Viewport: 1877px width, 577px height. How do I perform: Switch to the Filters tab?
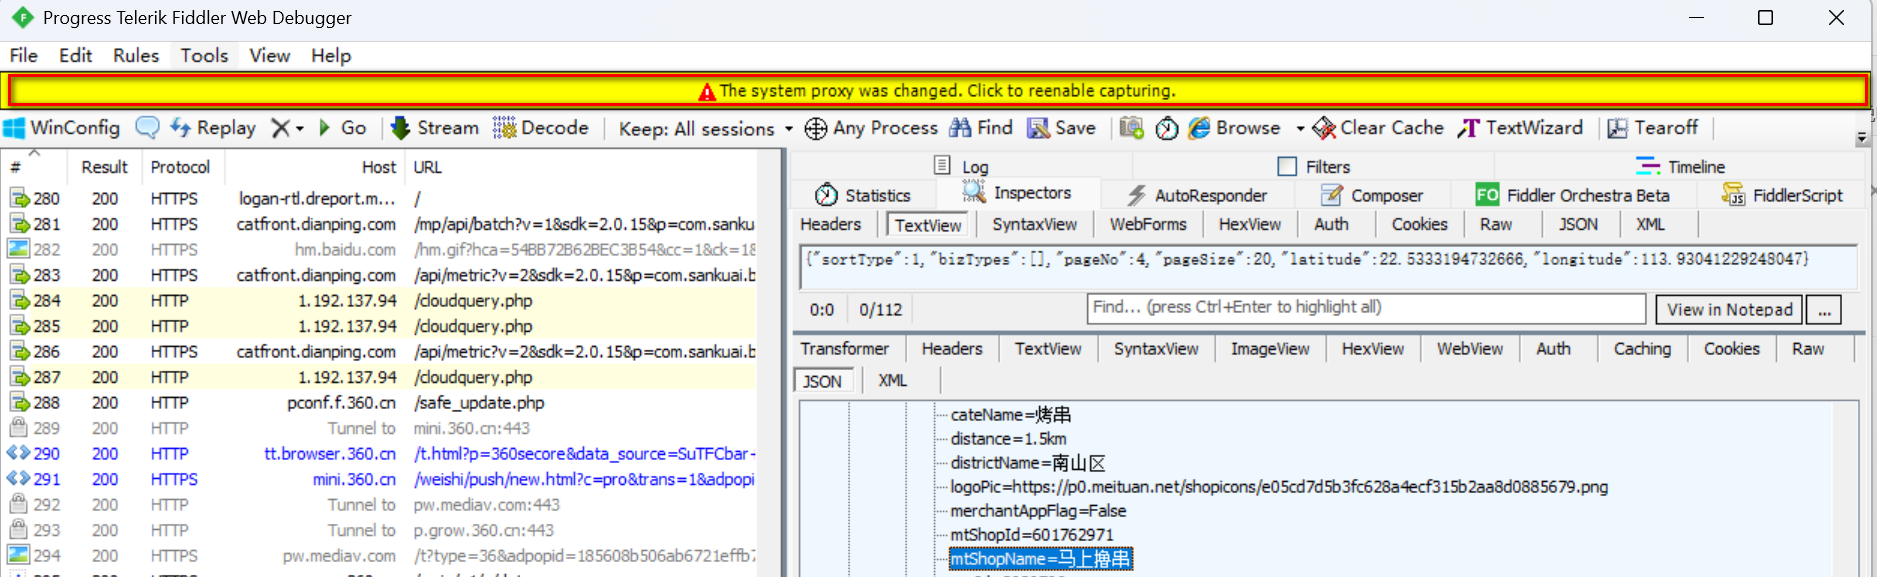click(1314, 166)
